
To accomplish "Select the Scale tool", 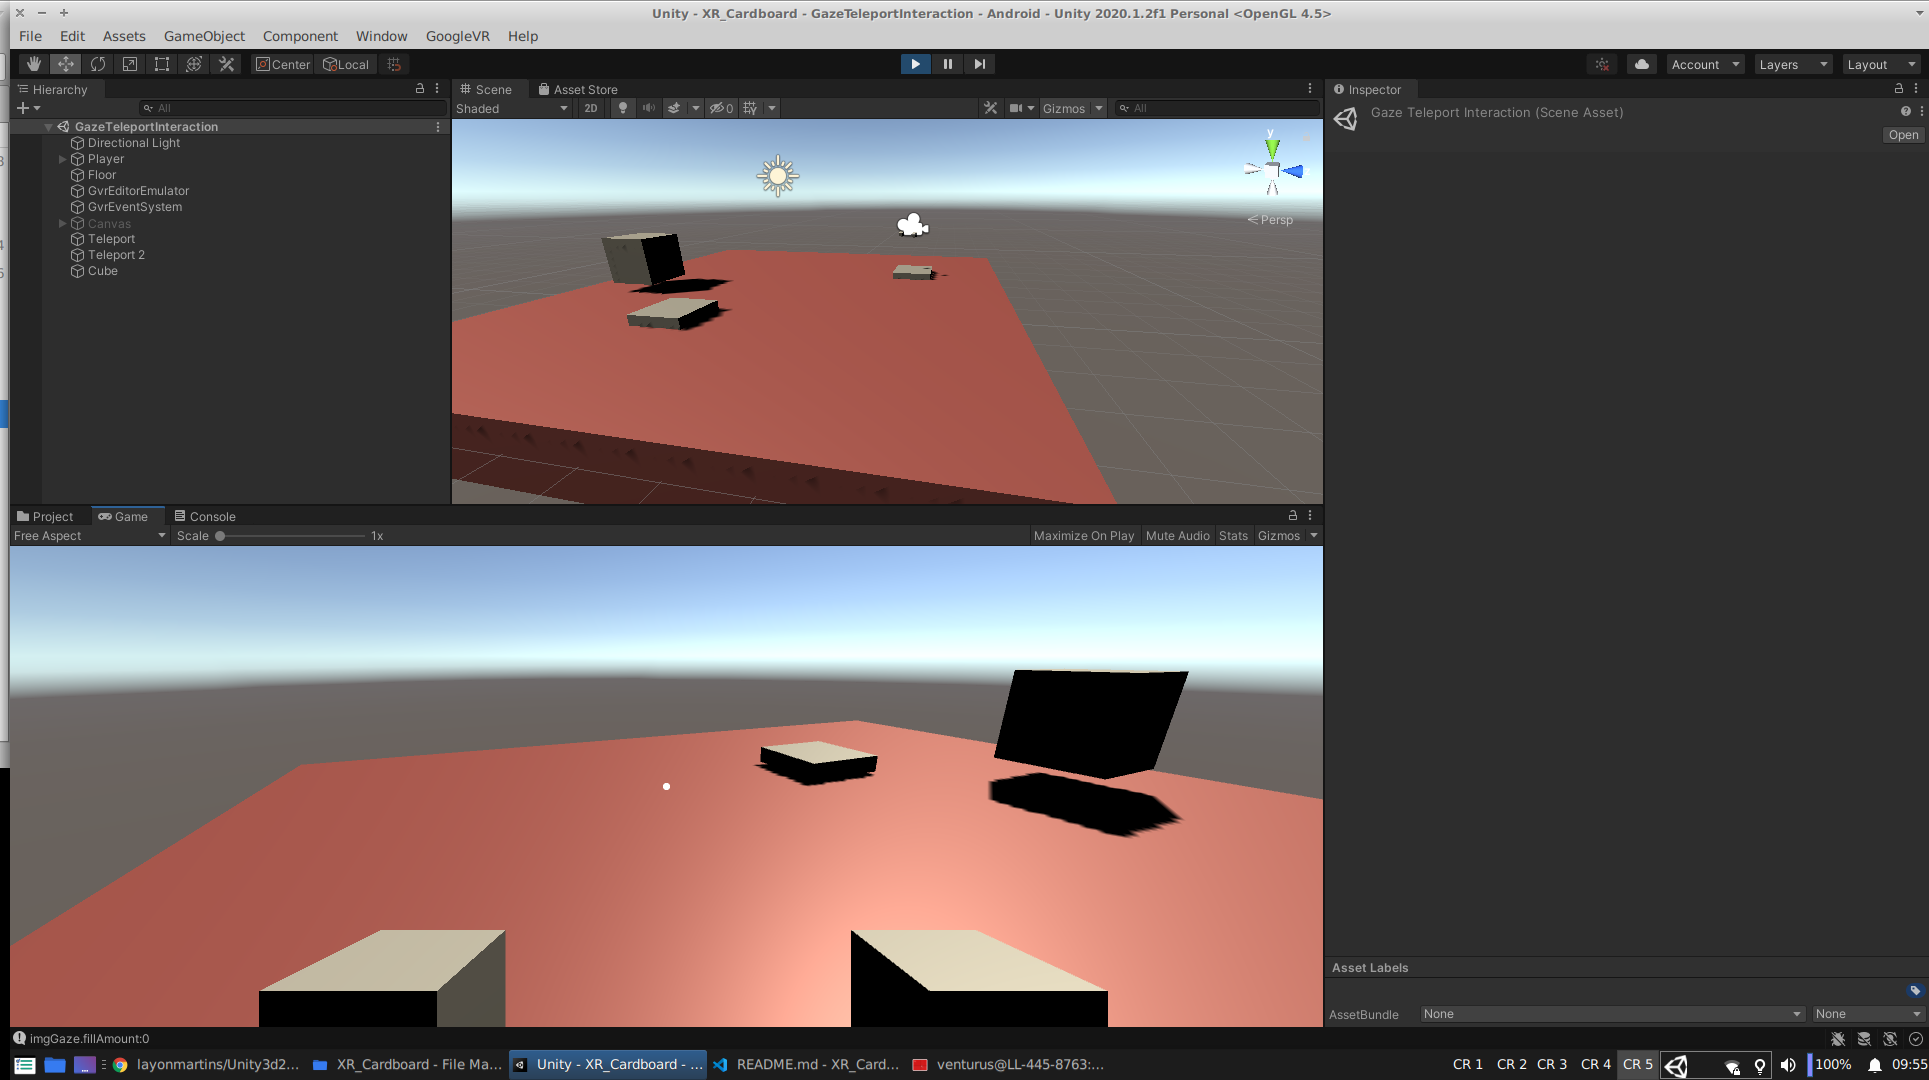I will [x=130, y=64].
